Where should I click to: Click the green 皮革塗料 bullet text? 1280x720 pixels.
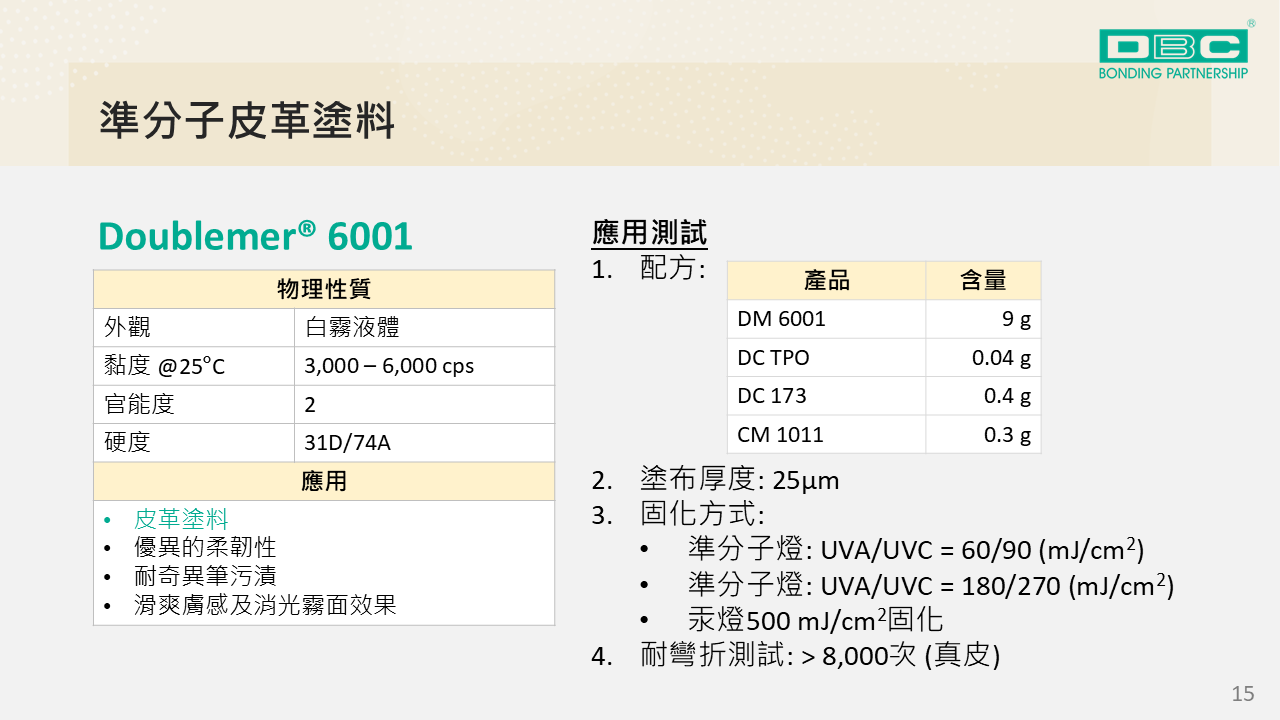click(x=181, y=520)
